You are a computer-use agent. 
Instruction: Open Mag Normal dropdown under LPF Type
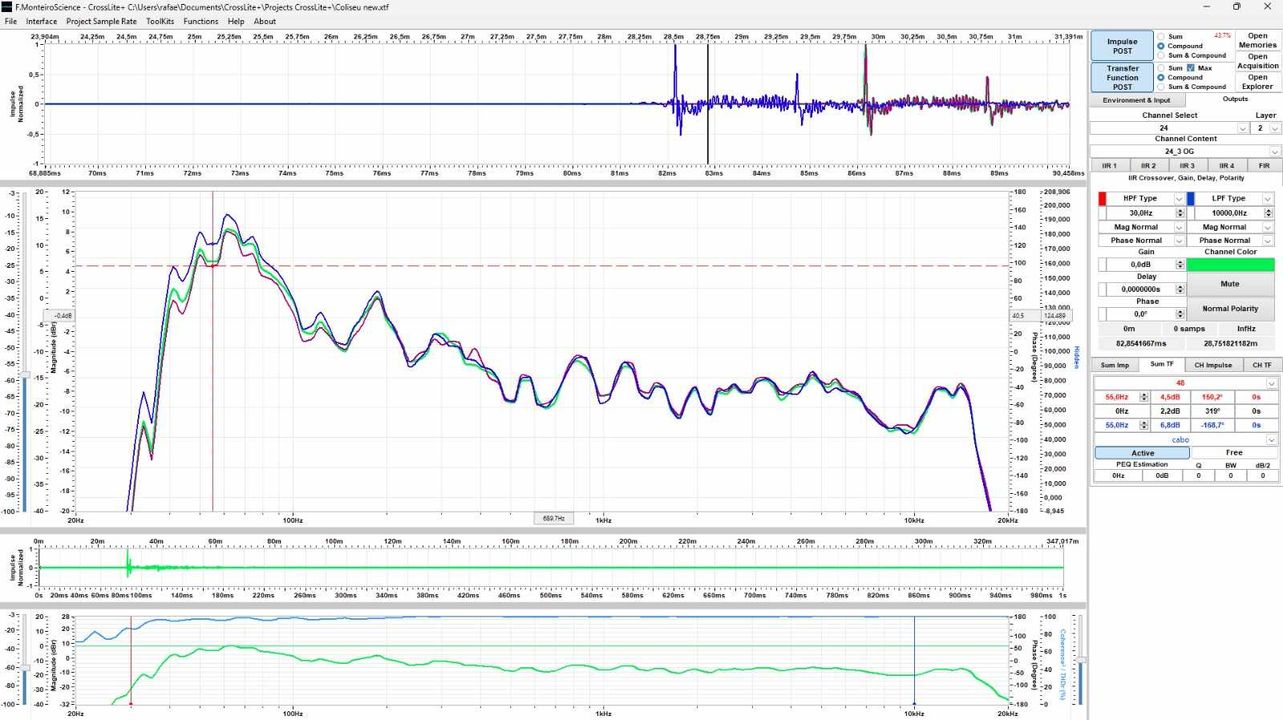(1230, 227)
